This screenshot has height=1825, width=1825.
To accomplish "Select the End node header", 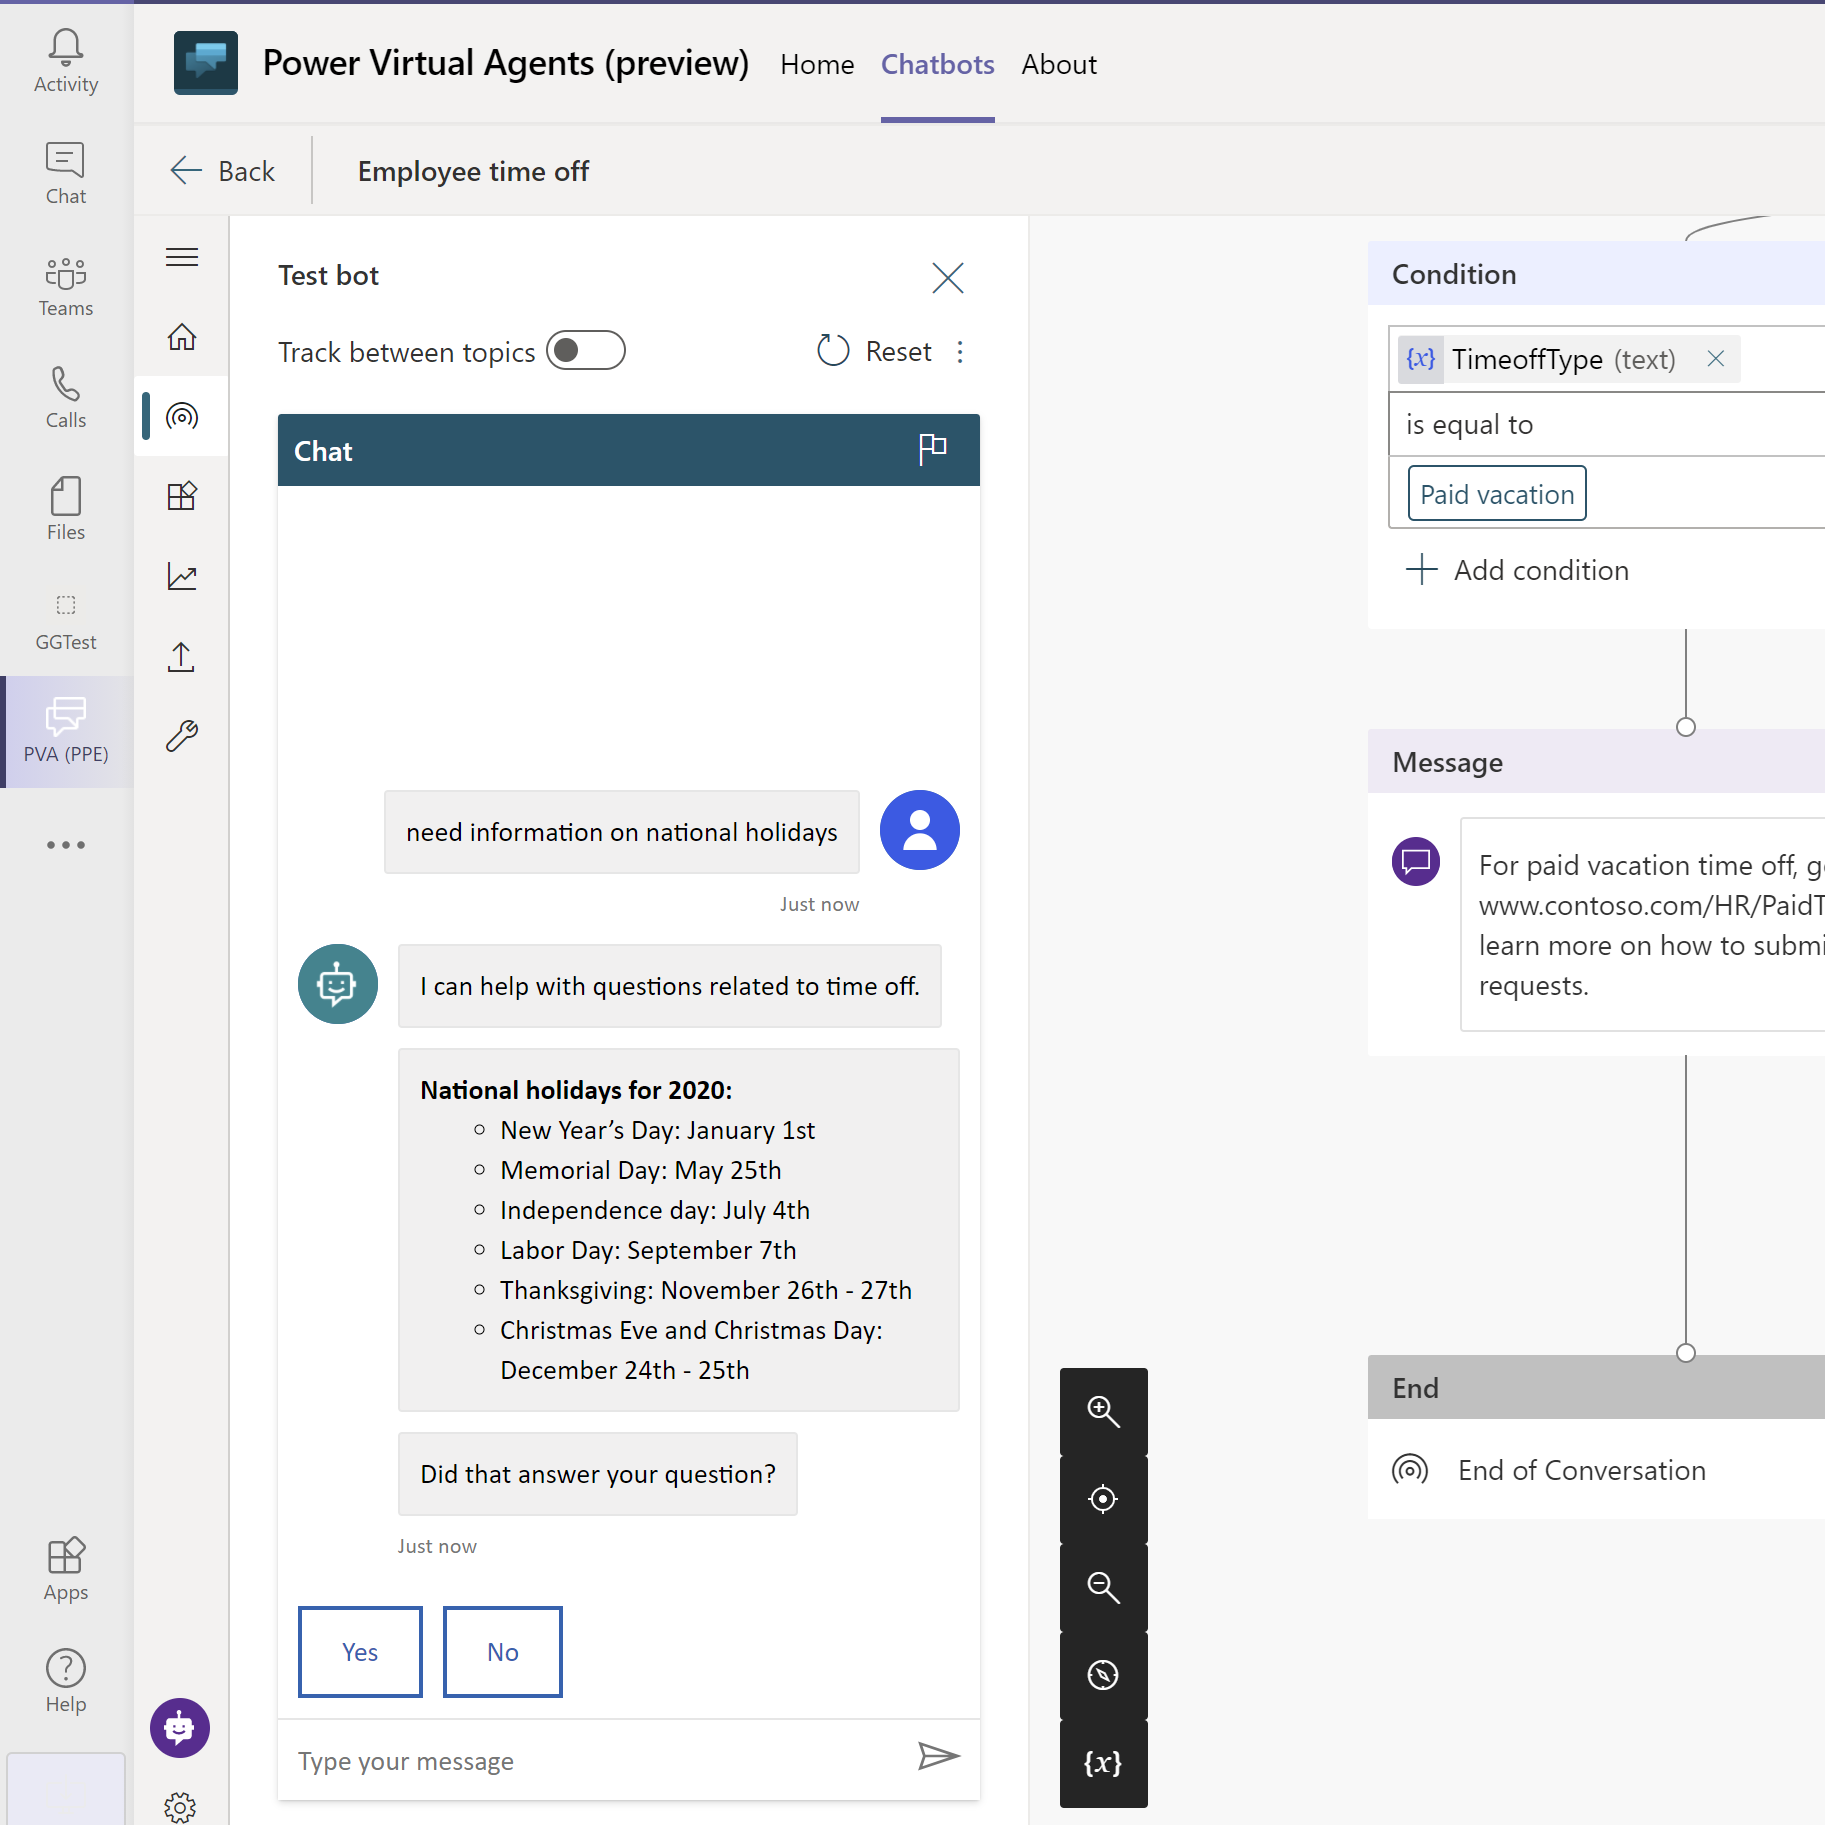I will [x=1596, y=1388].
